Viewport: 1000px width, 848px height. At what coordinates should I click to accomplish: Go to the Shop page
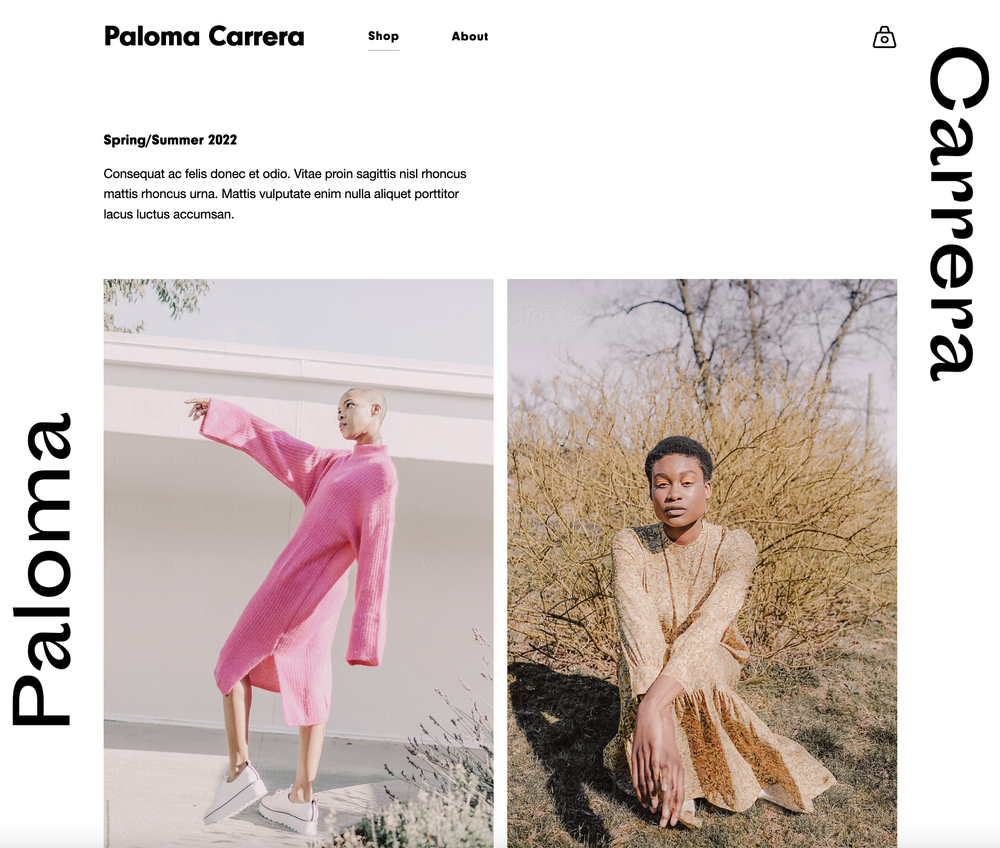pos(383,36)
